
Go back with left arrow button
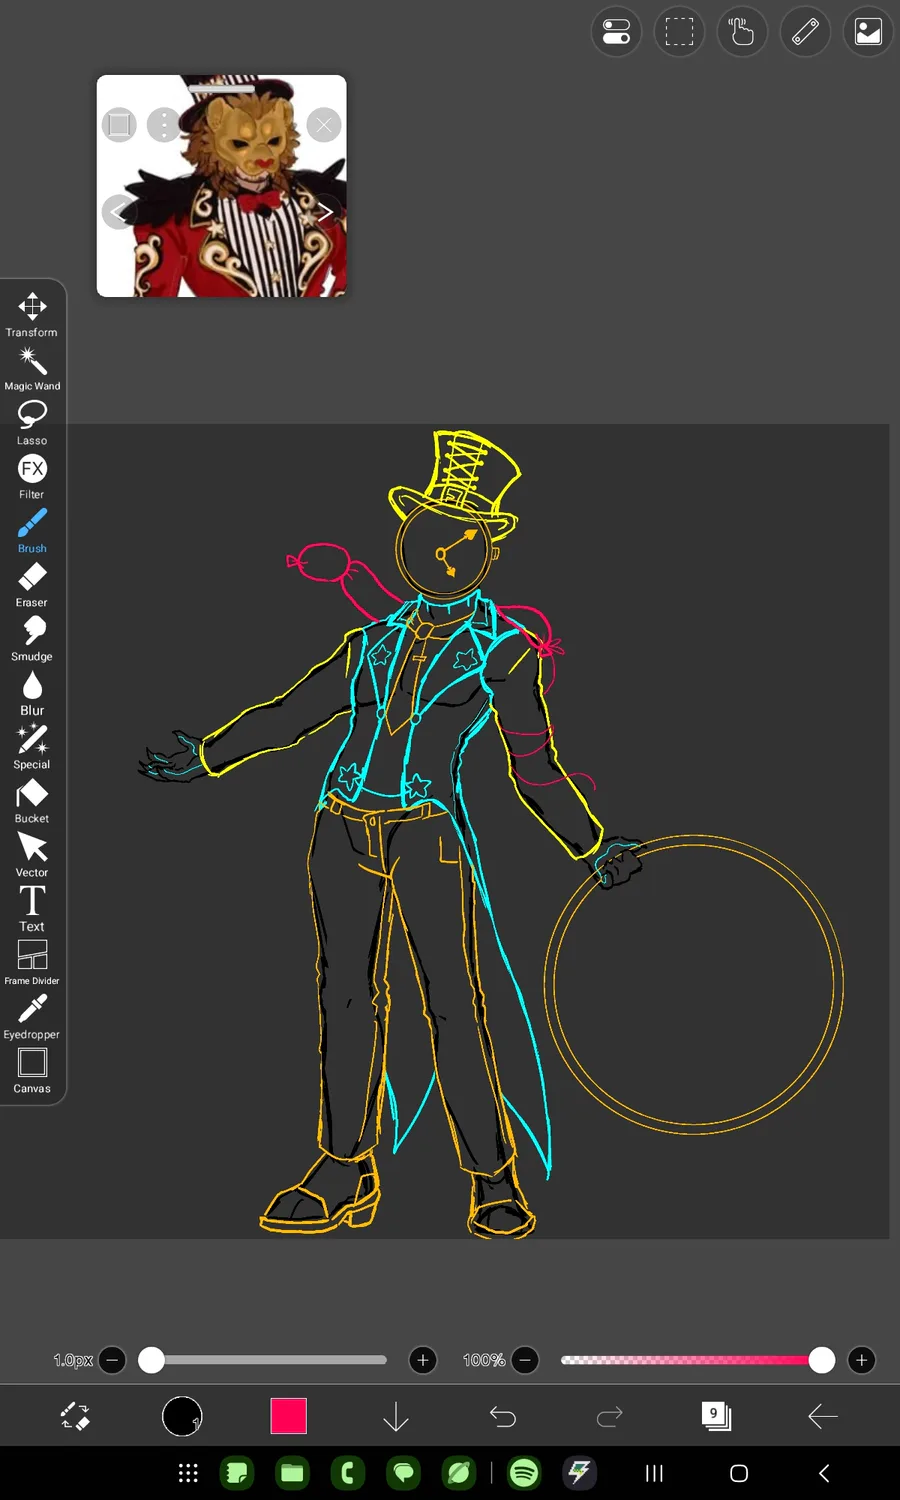[823, 1416]
